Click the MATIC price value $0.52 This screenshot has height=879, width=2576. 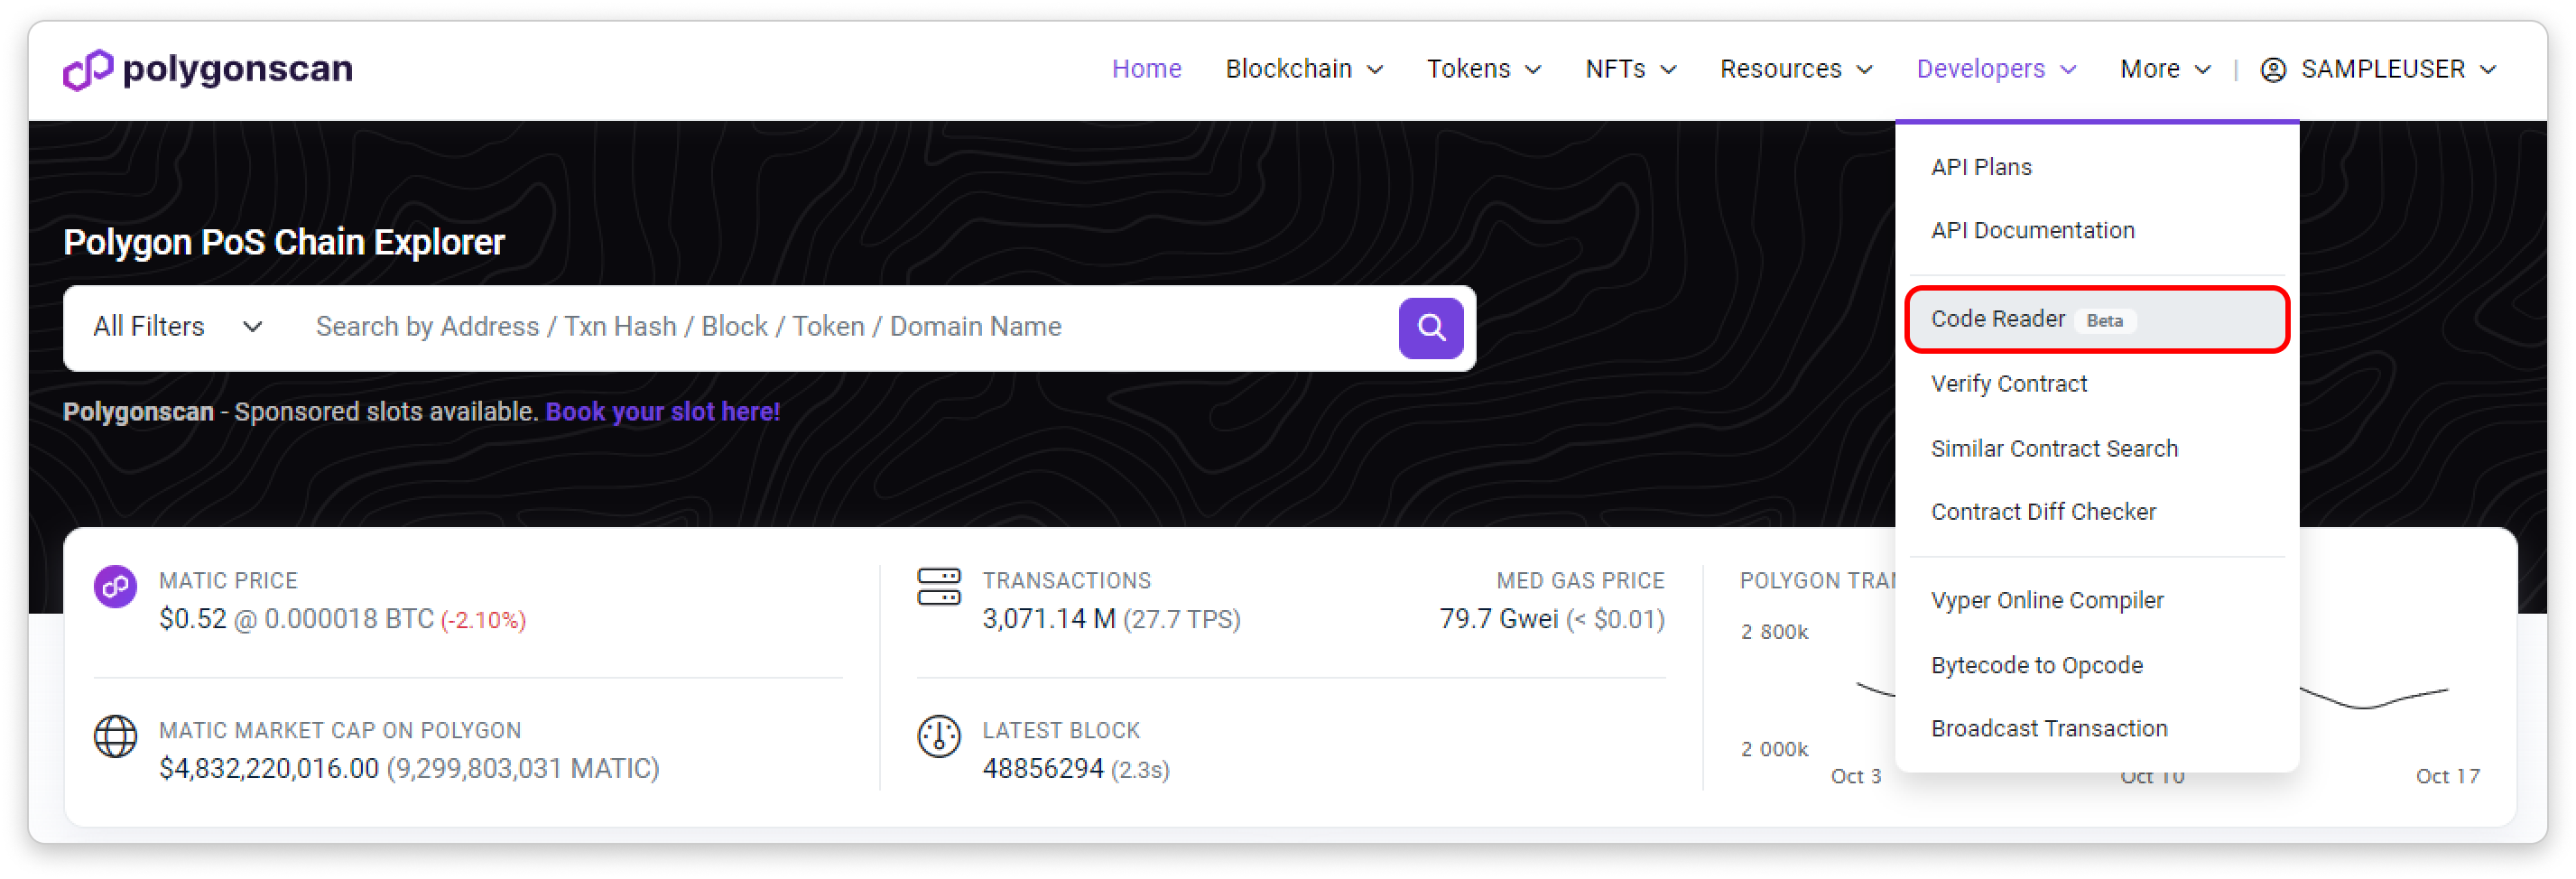pos(193,619)
